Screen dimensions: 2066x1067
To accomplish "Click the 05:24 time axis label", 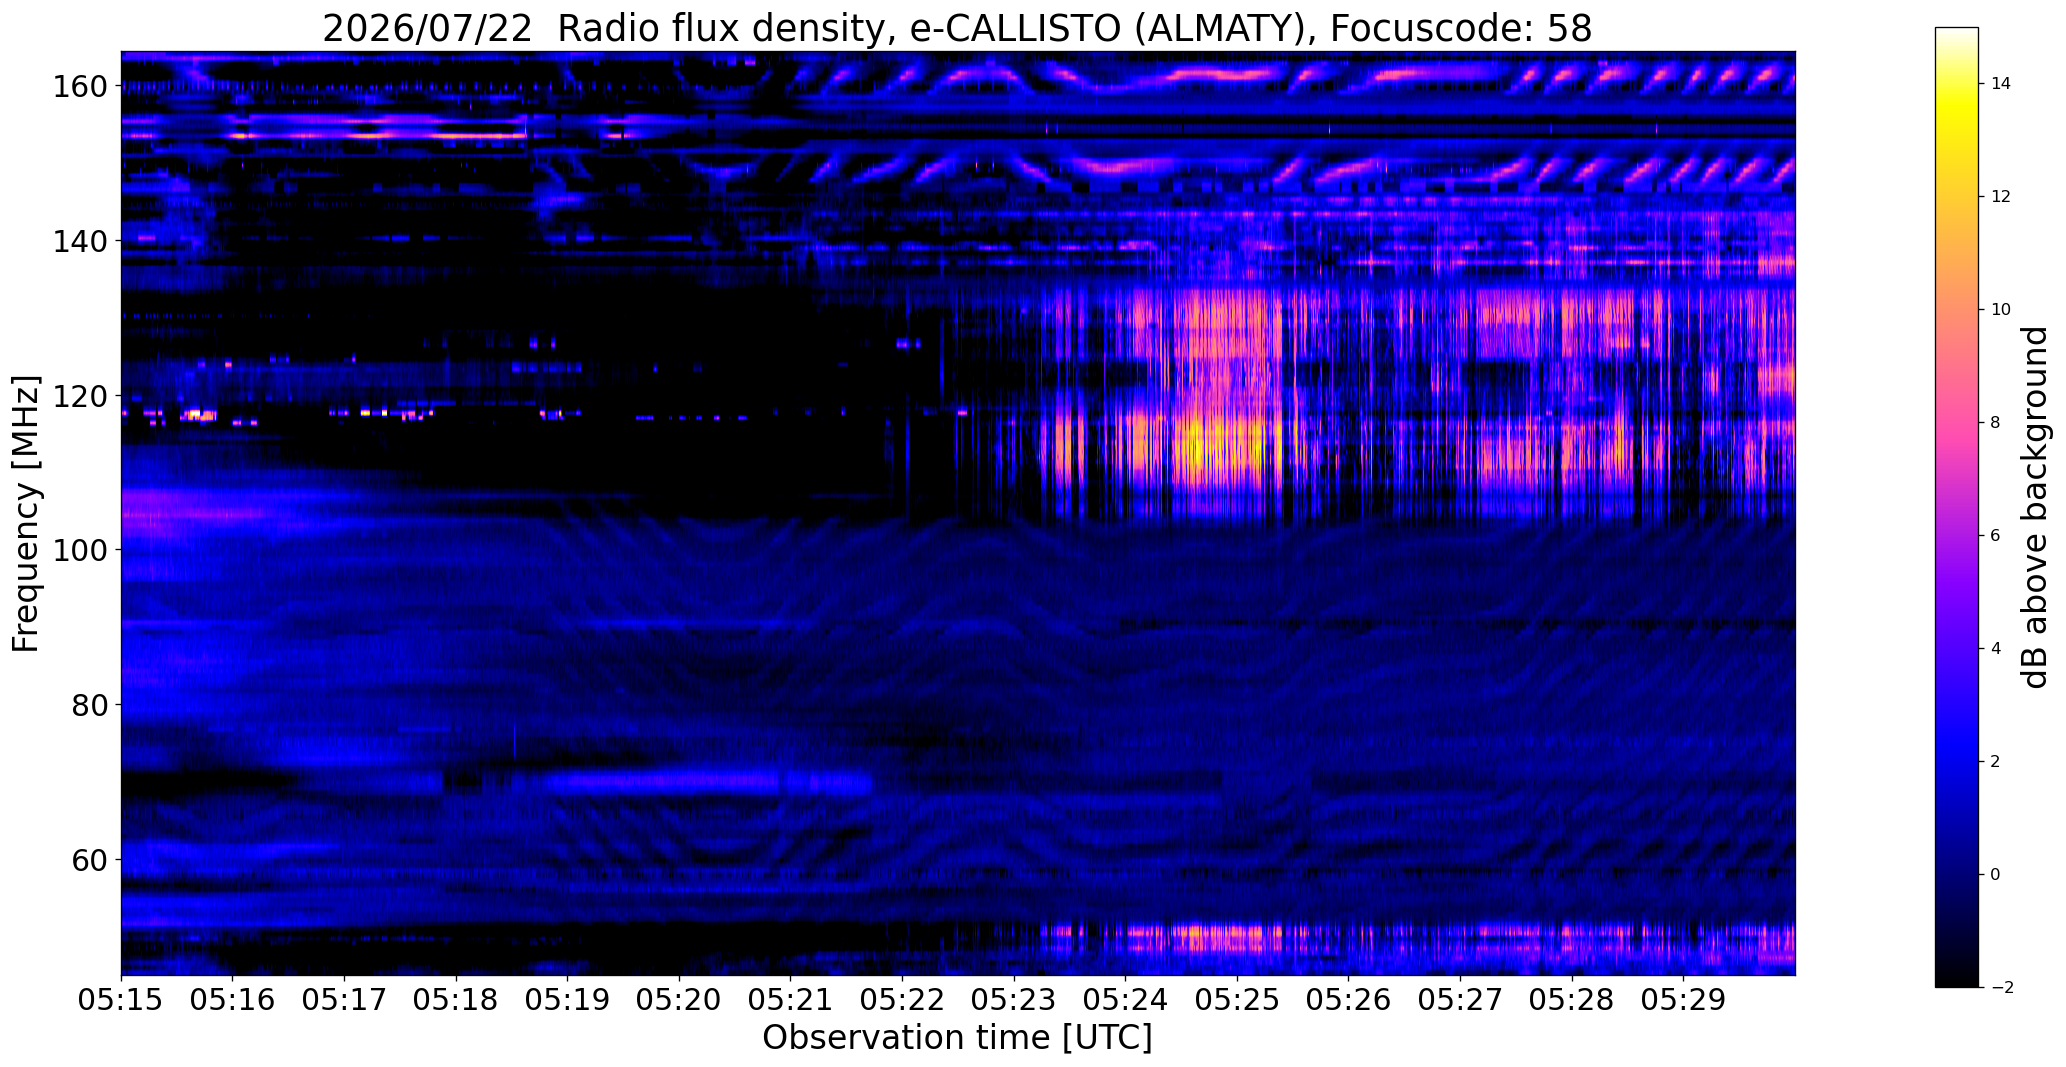I will click(x=1125, y=1000).
